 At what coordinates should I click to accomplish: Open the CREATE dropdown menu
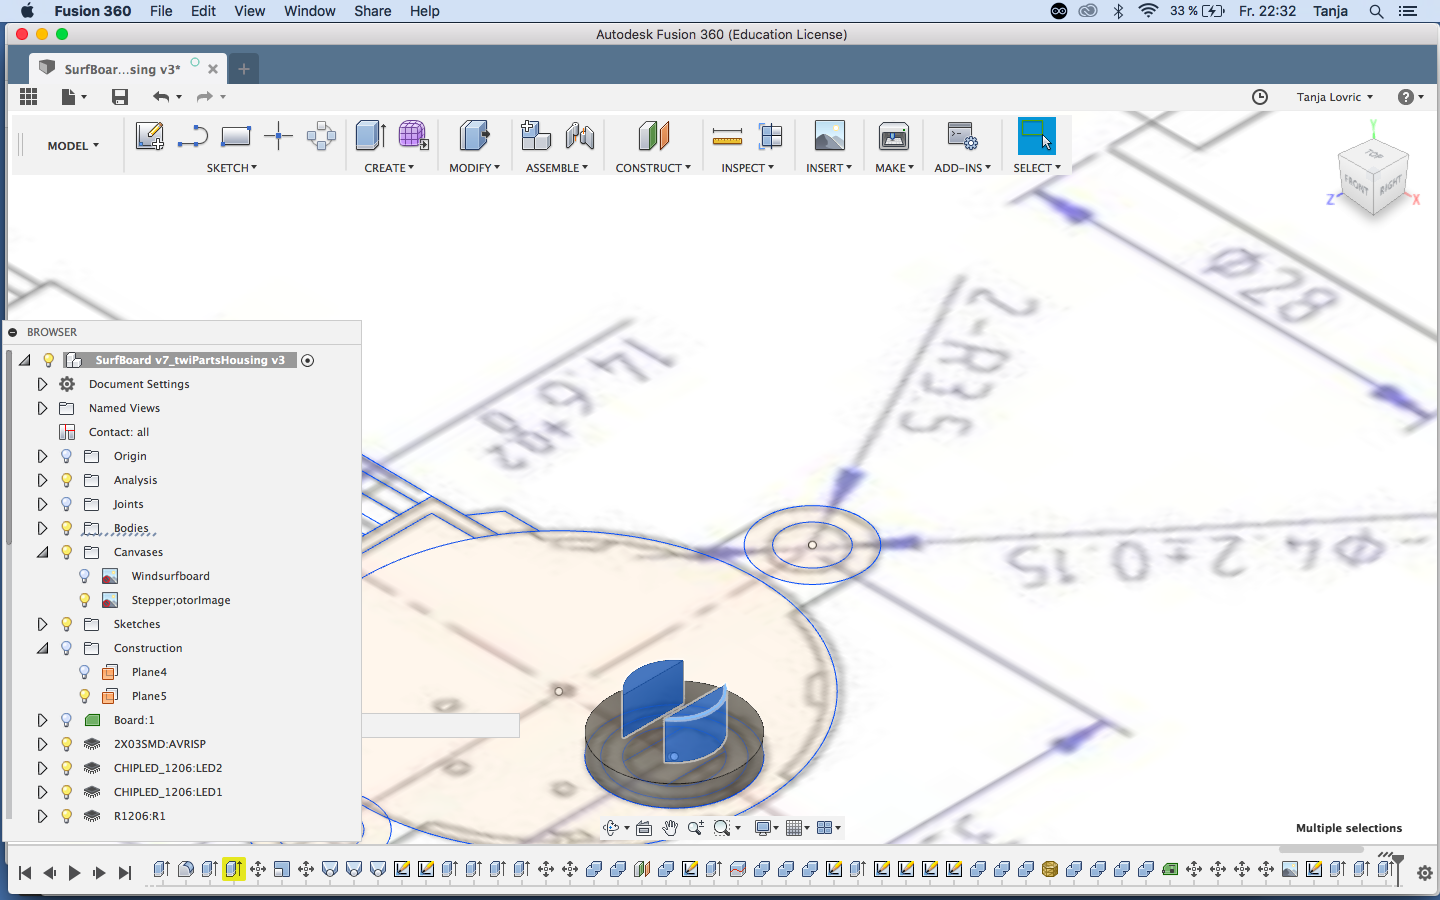pyautogui.click(x=389, y=168)
